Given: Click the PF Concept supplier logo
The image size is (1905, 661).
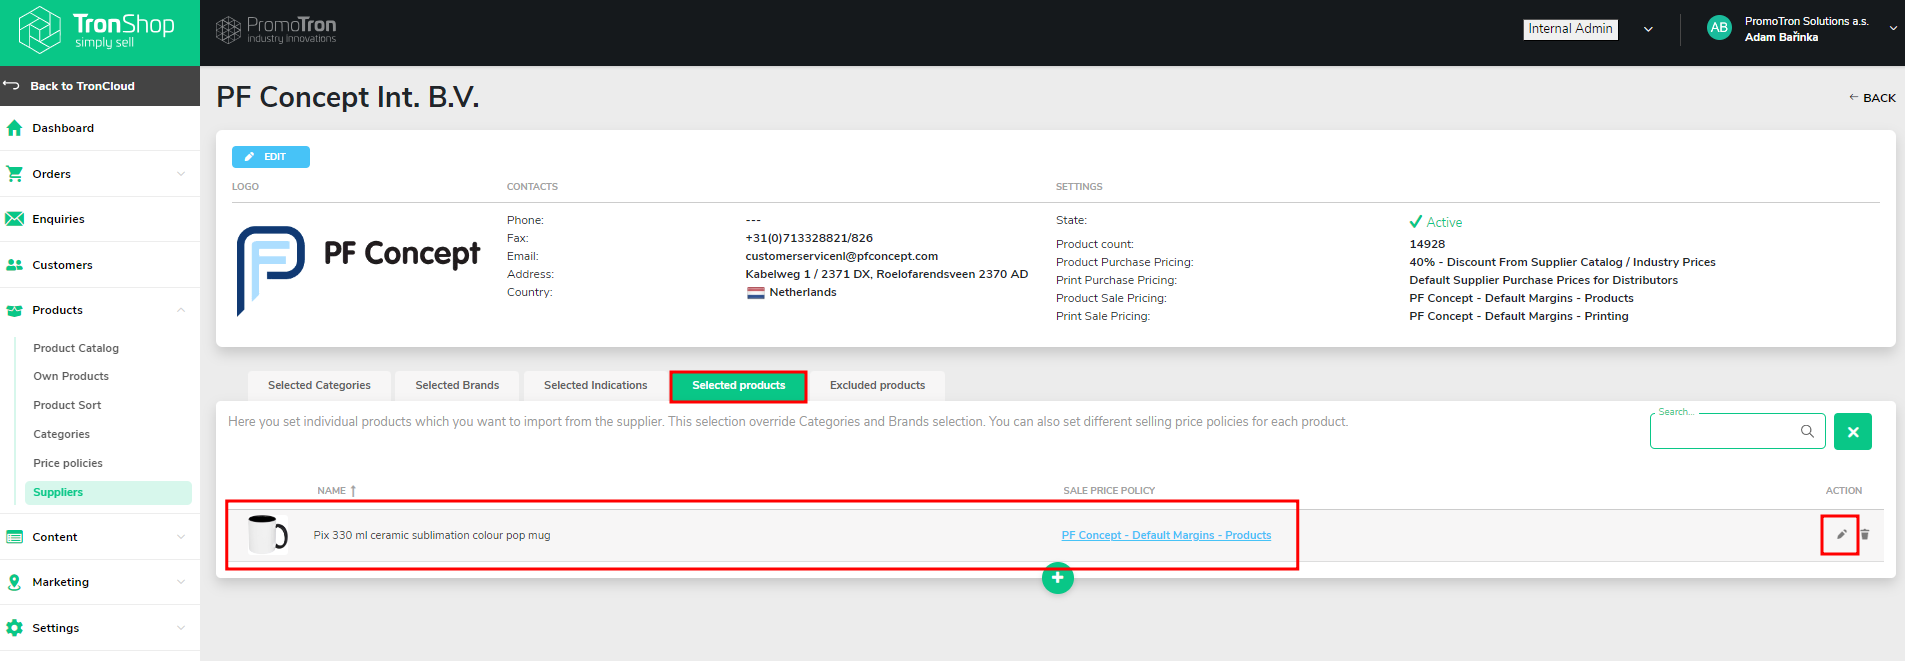Looking at the screenshot, I should coord(358,269).
